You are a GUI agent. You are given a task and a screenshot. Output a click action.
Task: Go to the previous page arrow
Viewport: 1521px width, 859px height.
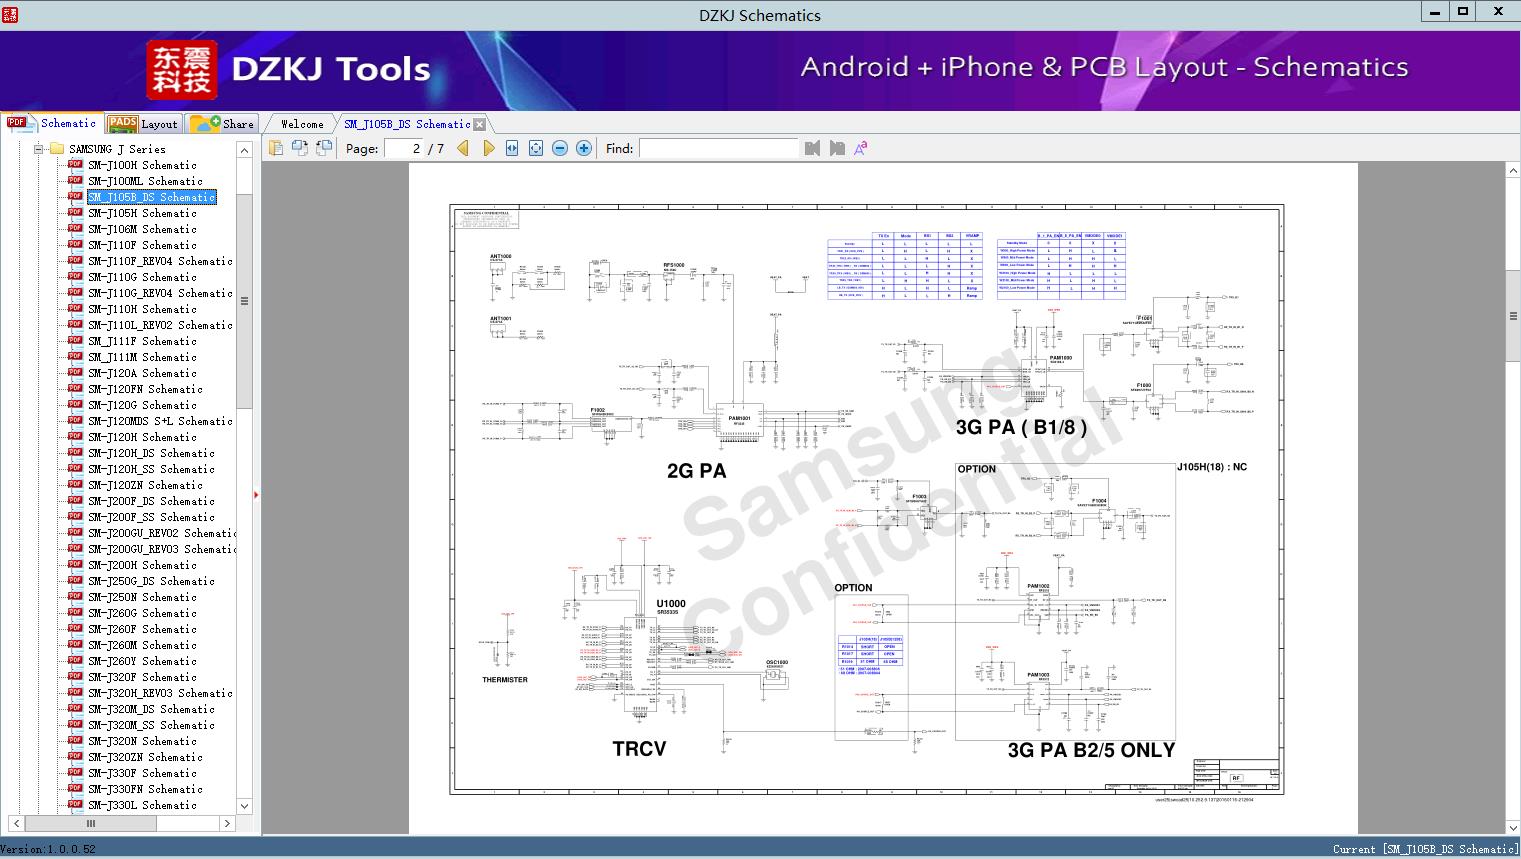tap(463, 148)
